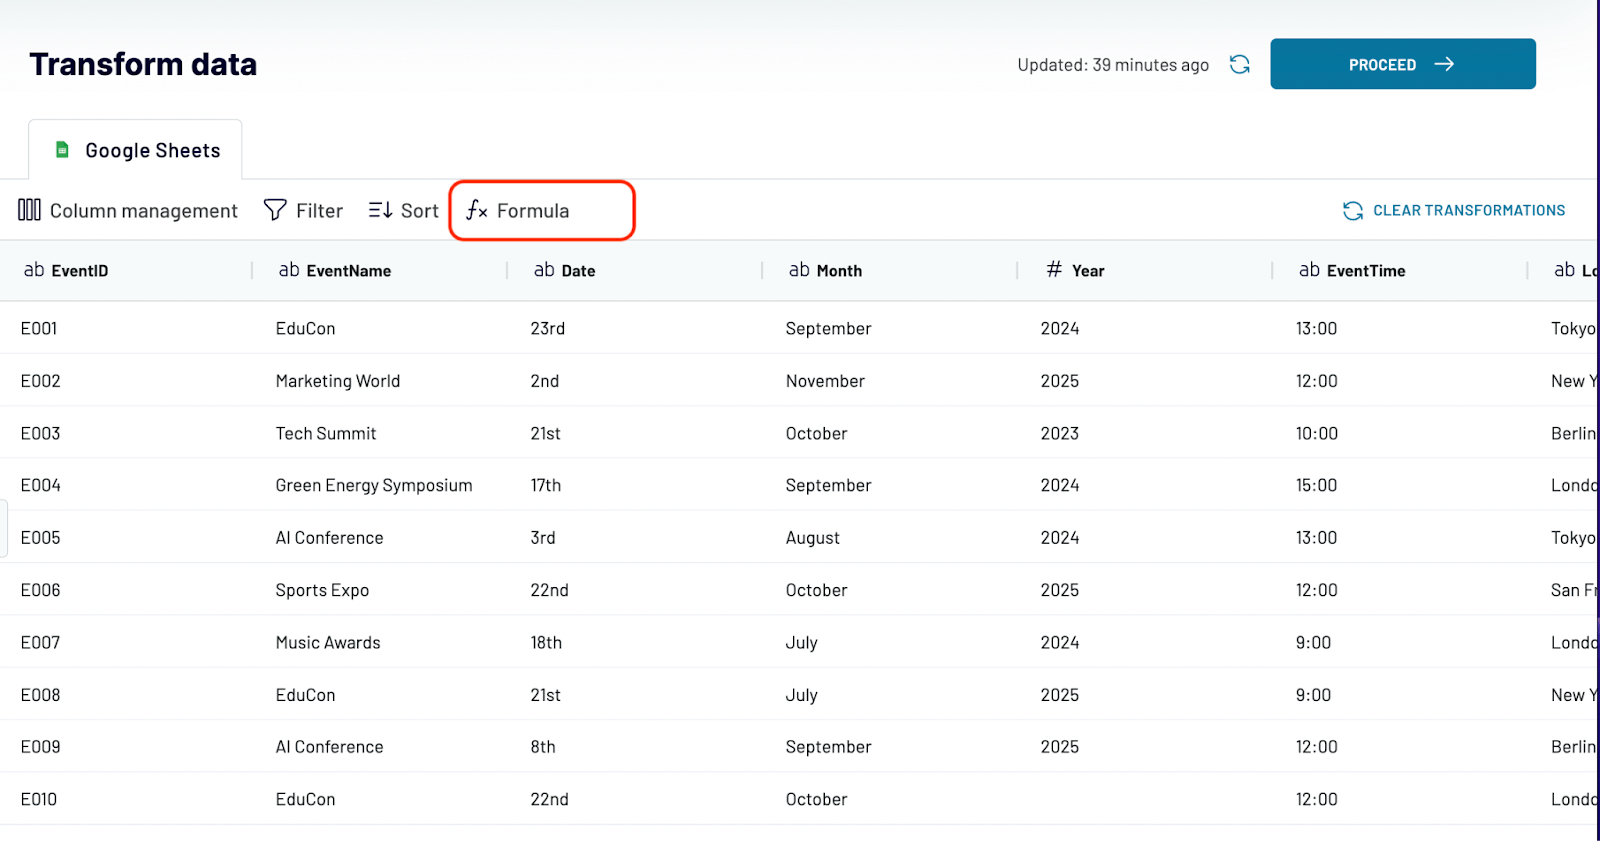The width and height of the screenshot is (1600, 841).
Task: Expand the collapsed side panel handle at left edge
Action: [4, 527]
